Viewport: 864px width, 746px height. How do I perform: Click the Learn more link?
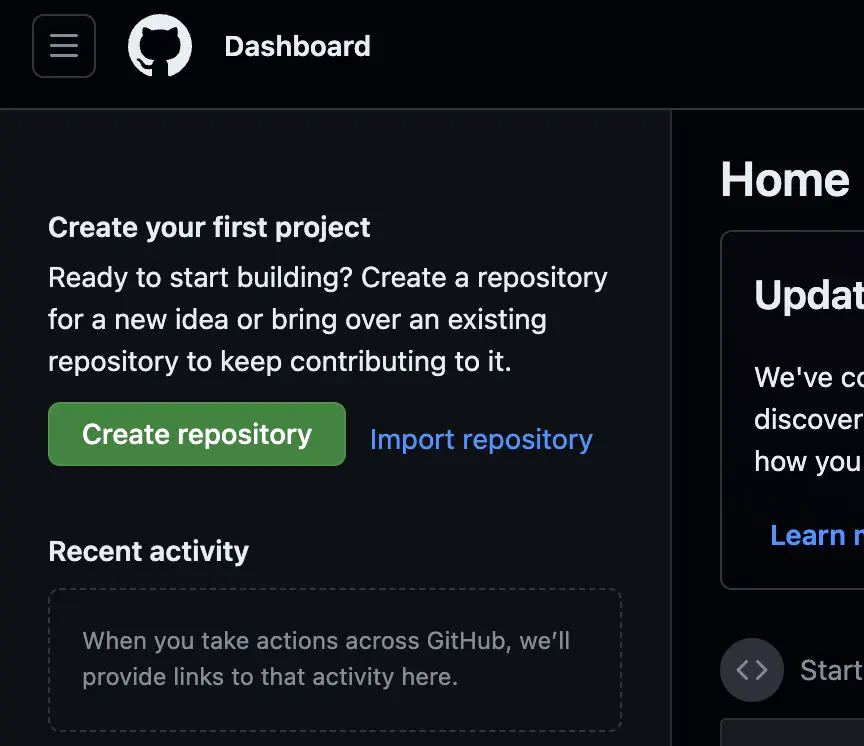coord(815,535)
